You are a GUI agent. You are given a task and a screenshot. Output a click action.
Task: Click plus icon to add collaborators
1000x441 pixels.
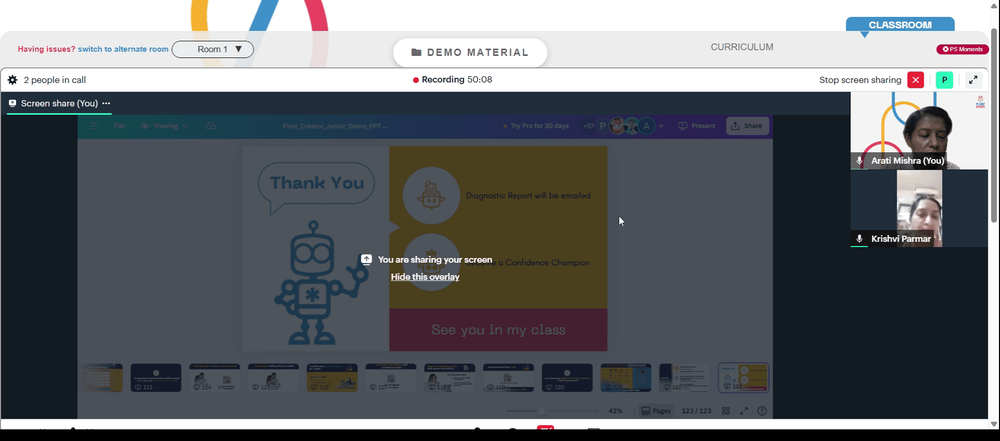661,126
